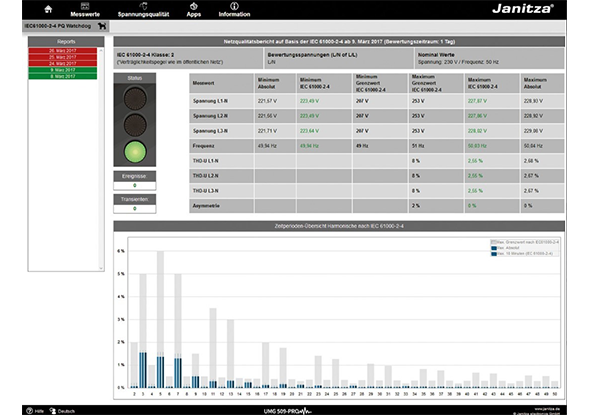Image resolution: width=590 pixels, height=415 pixels.
Task: Click the green traffic light status lamp
Action: [x=135, y=152]
